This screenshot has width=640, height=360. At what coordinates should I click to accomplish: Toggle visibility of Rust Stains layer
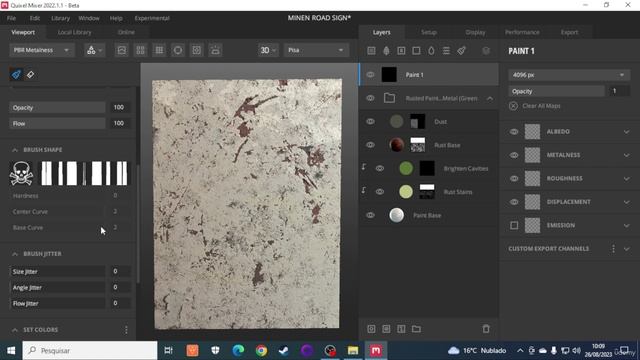click(380, 191)
